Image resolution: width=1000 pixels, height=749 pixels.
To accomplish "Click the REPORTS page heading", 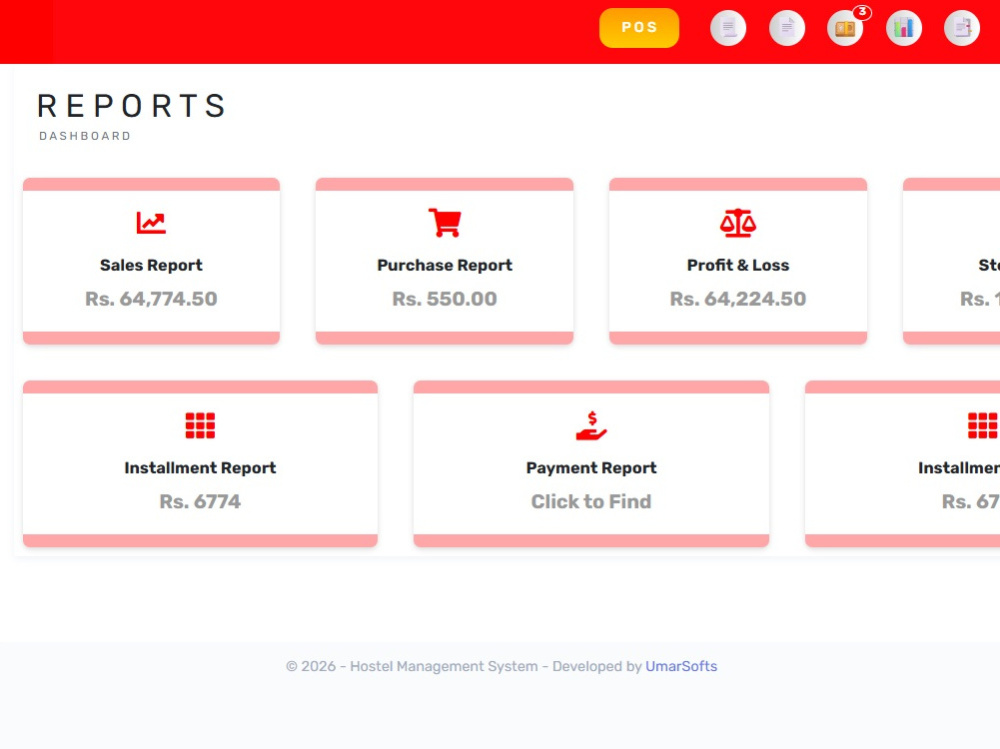I will [131, 106].
